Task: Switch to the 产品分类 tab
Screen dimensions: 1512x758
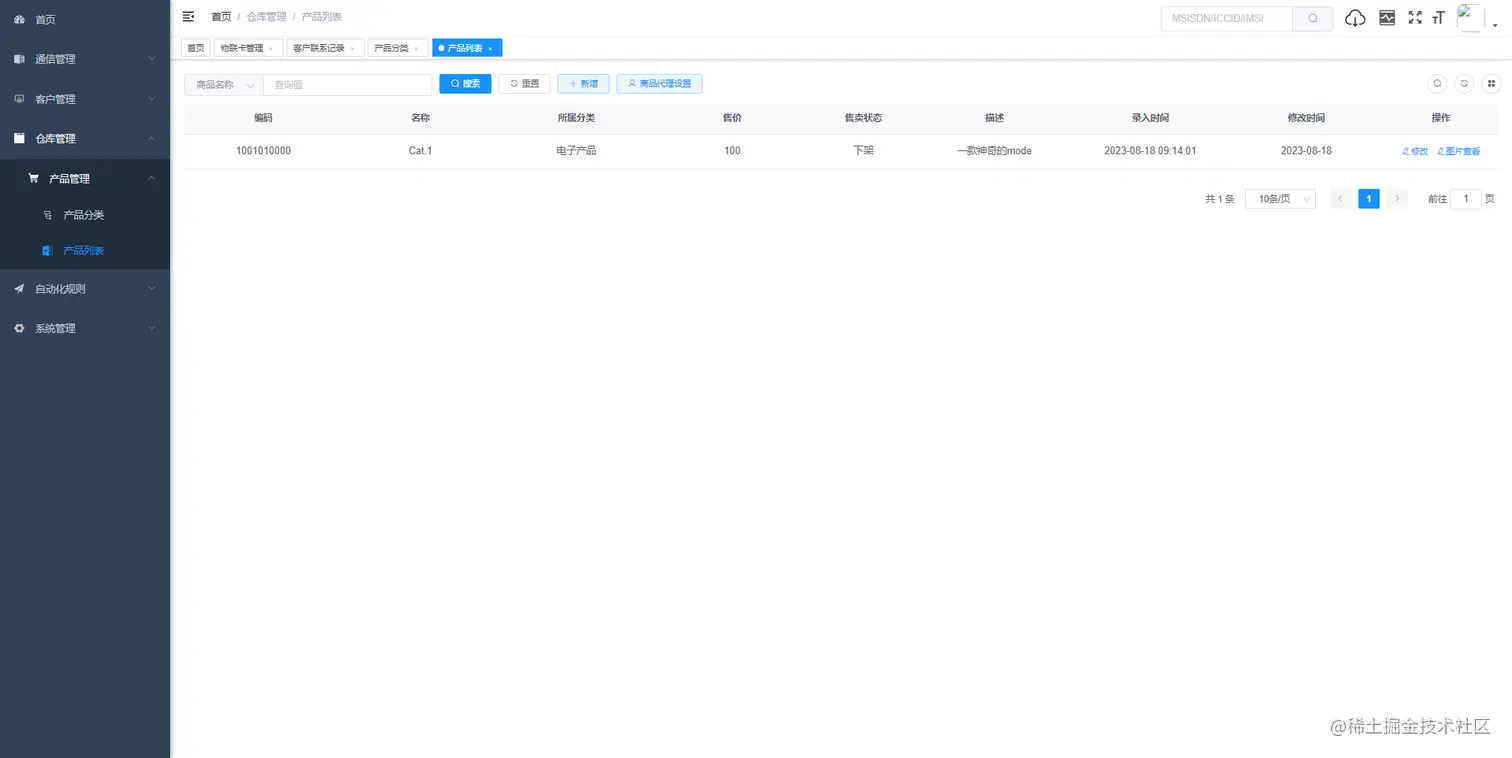Action: coord(391,48)
